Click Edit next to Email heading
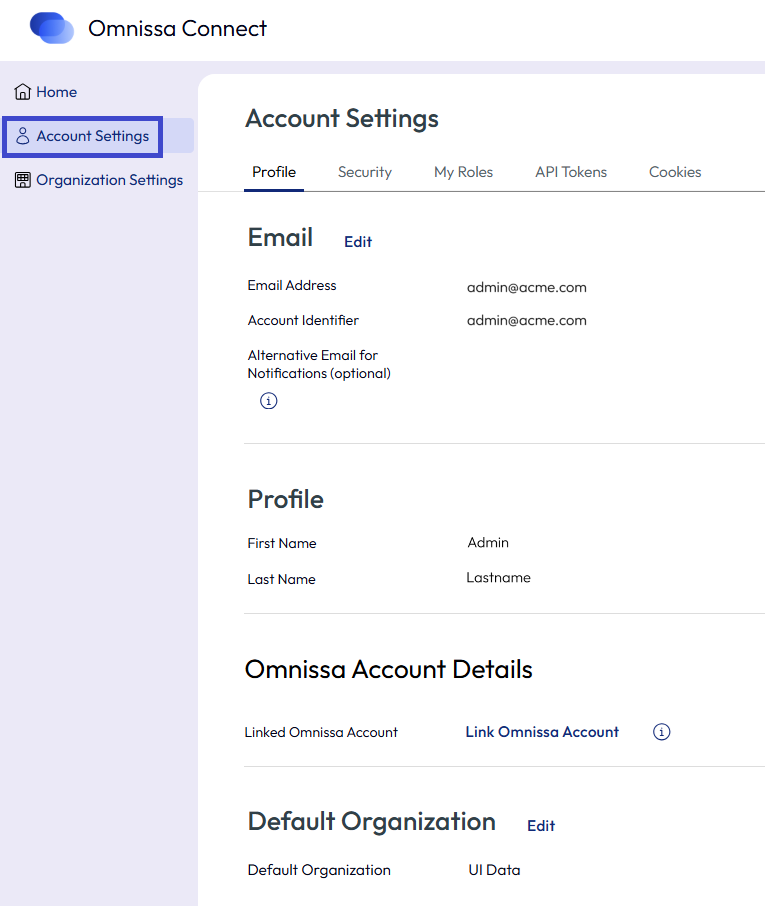The image size is (765, 906). (358, 242)
